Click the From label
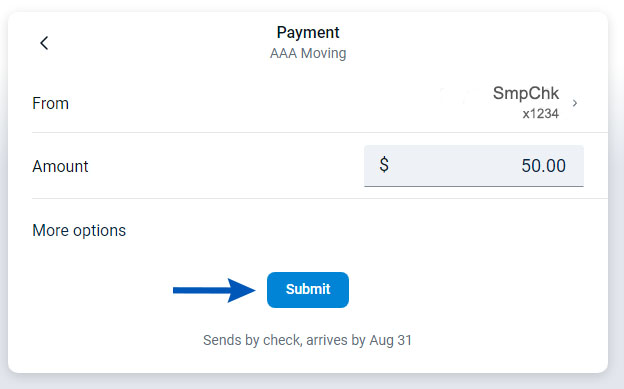The width and height of the screenshot is (624, 389). [51, 104]
